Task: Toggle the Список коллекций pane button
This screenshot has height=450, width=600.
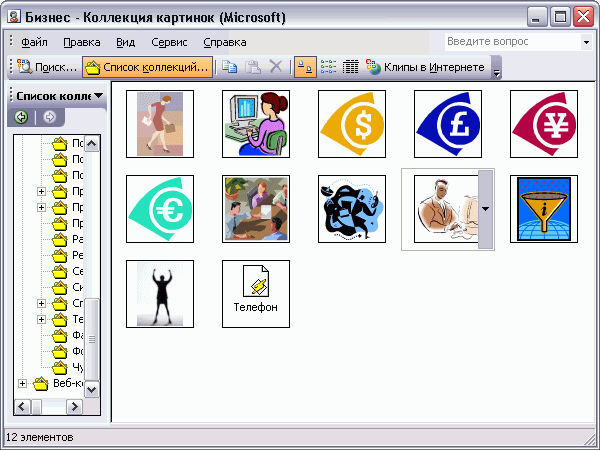Action: [147, 67]
